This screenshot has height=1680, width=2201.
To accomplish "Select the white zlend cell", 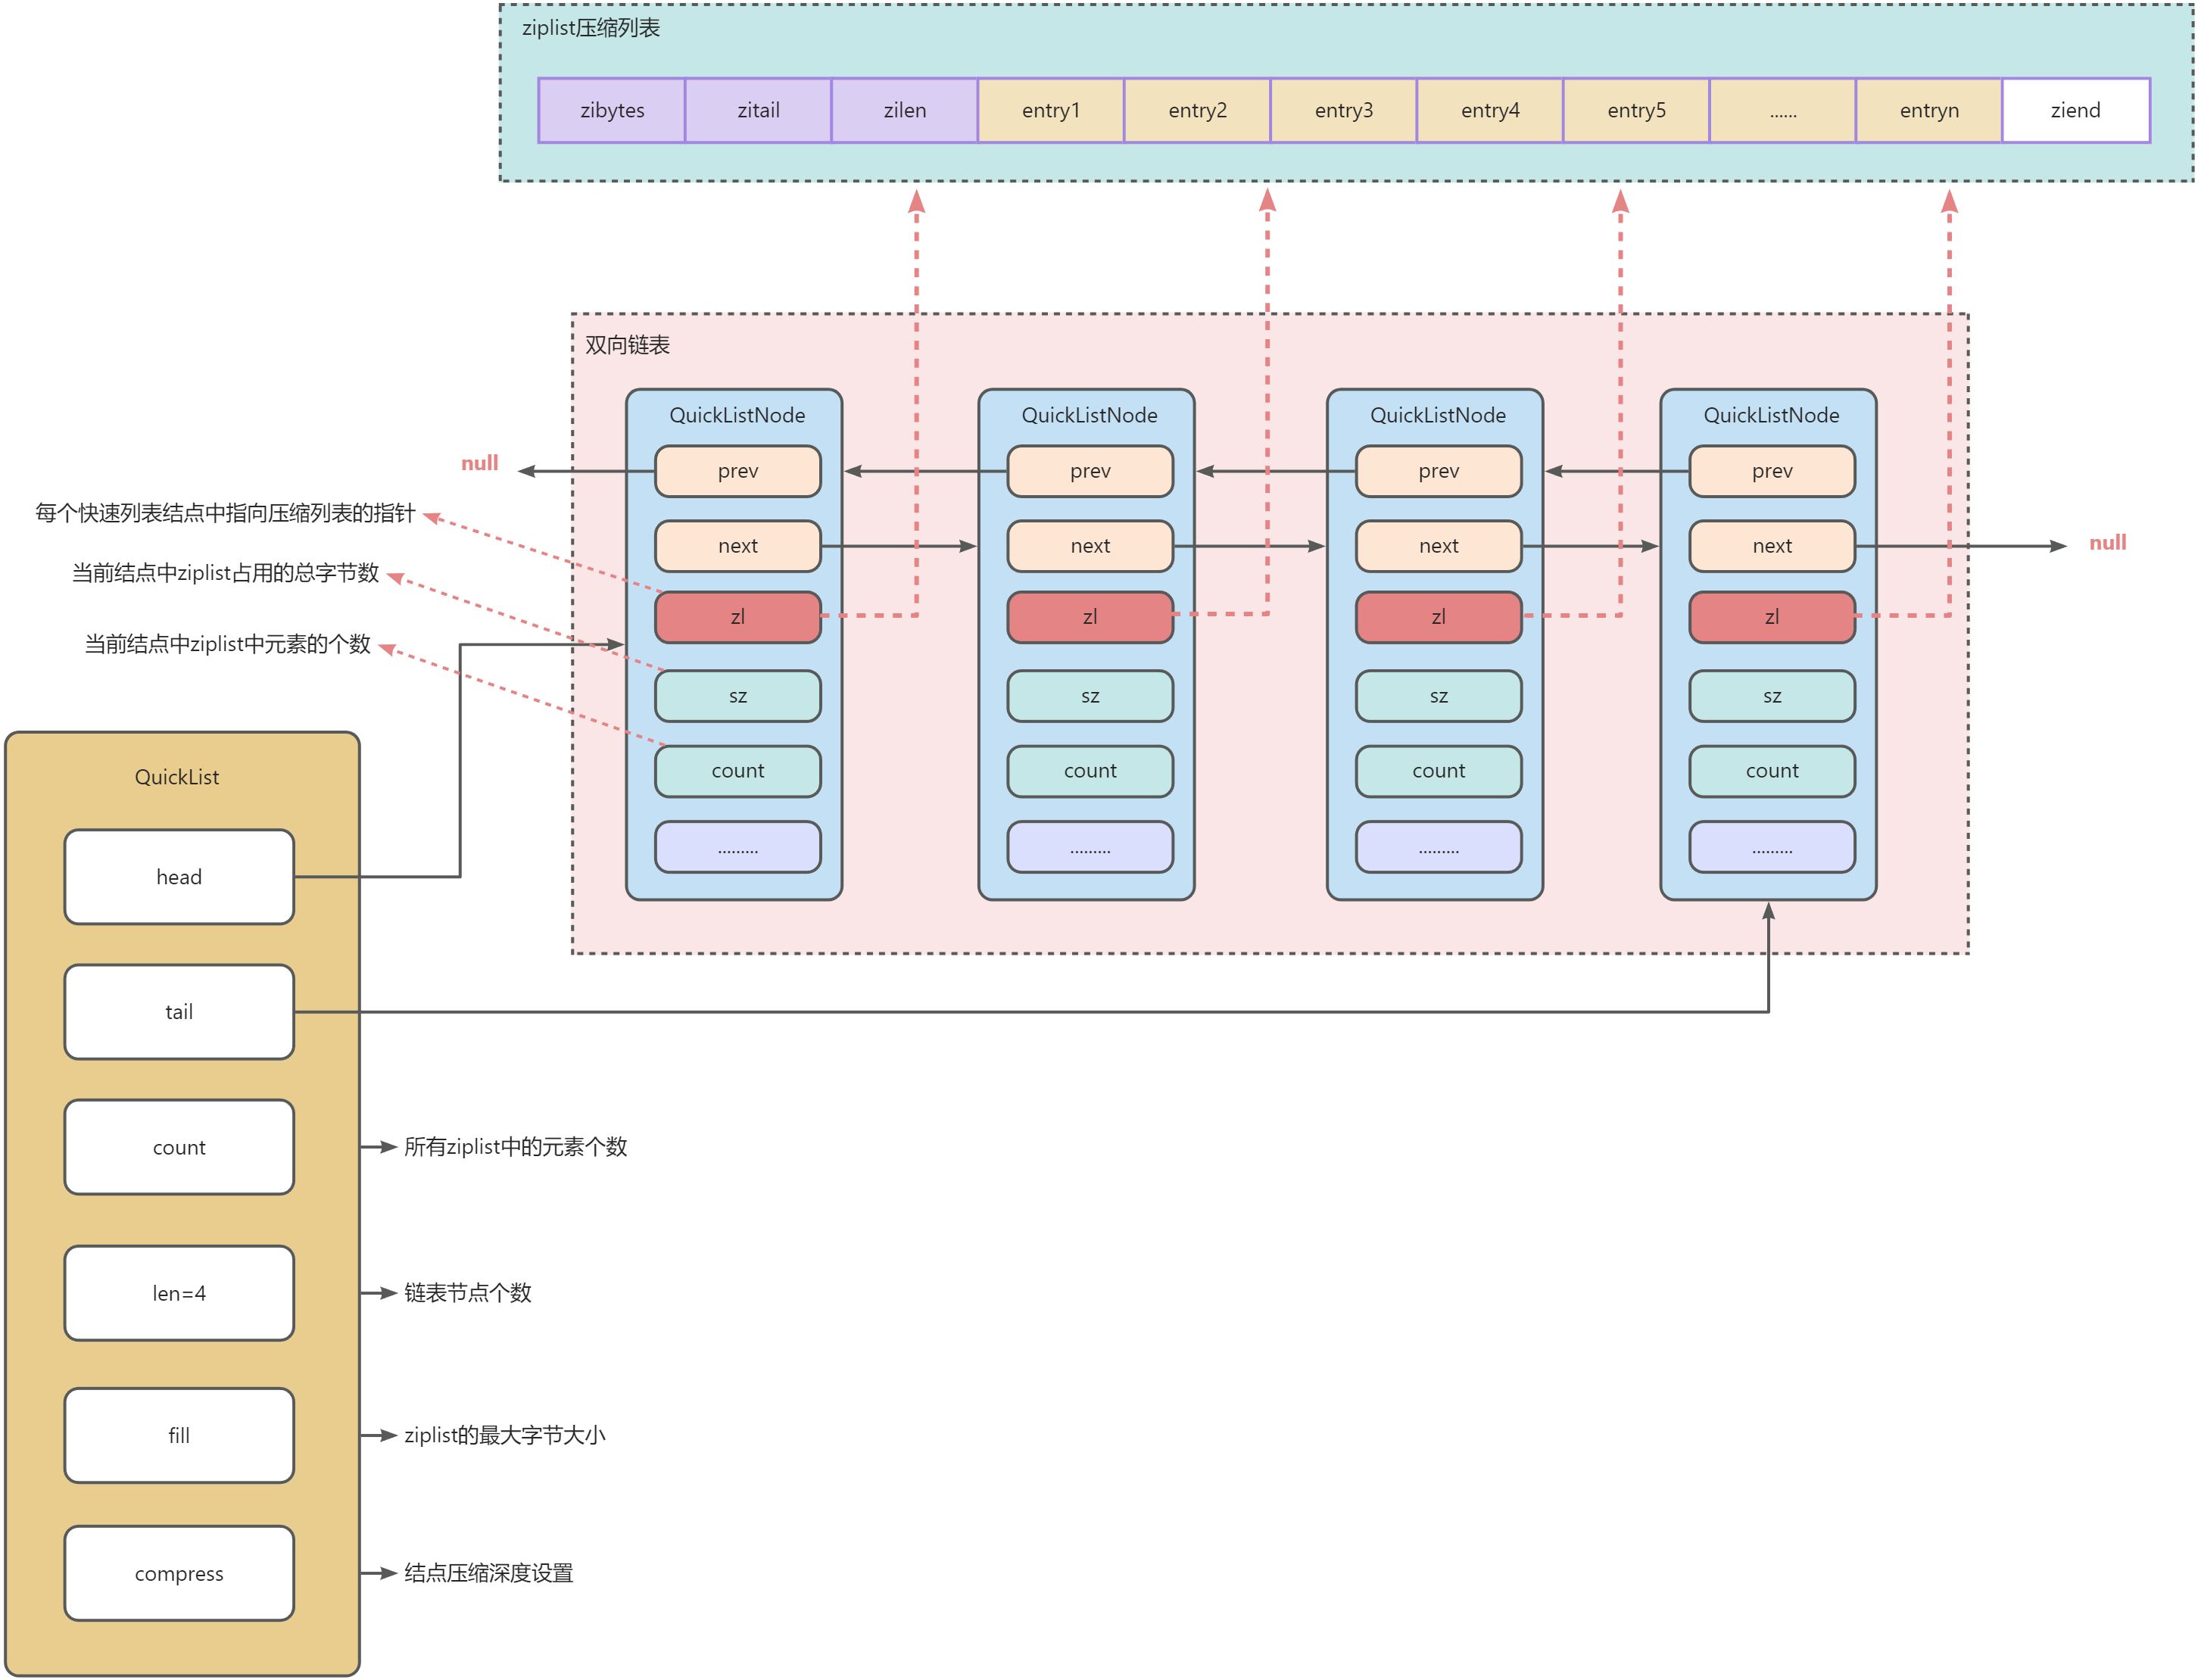I will [x=2075, y=111].
